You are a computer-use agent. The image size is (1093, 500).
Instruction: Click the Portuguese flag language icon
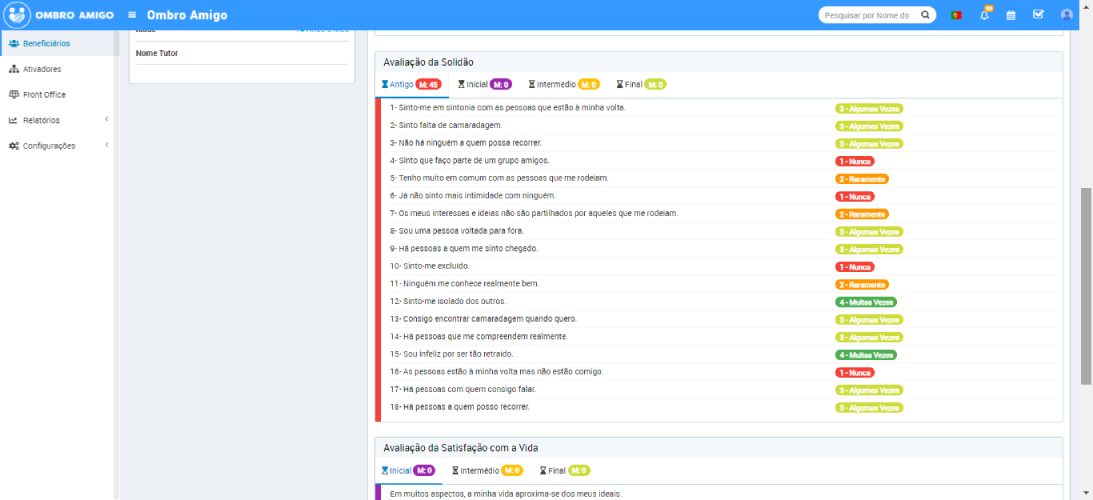pos(956,15)
